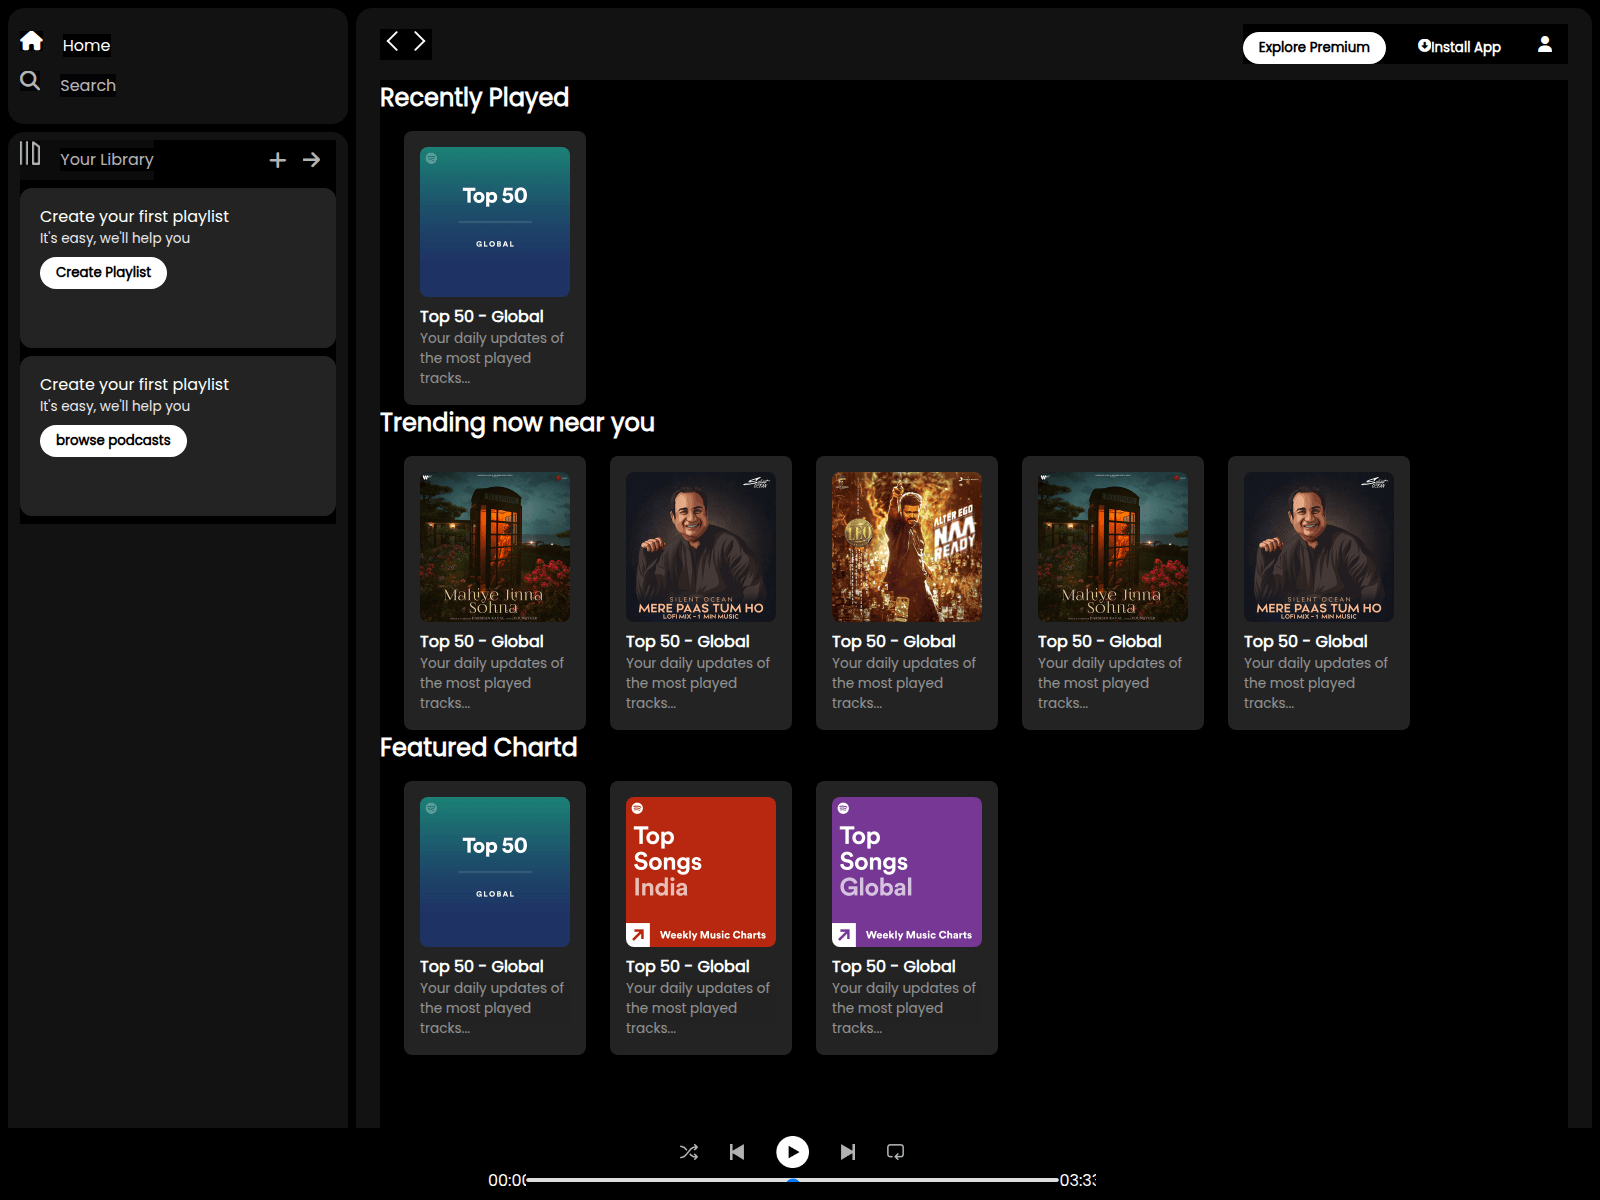Screen dimensions: 1600x1200
Task: Open second Mere Paas Tum Ho cover
Action: pyautogui.click(x=1319, y=547)
